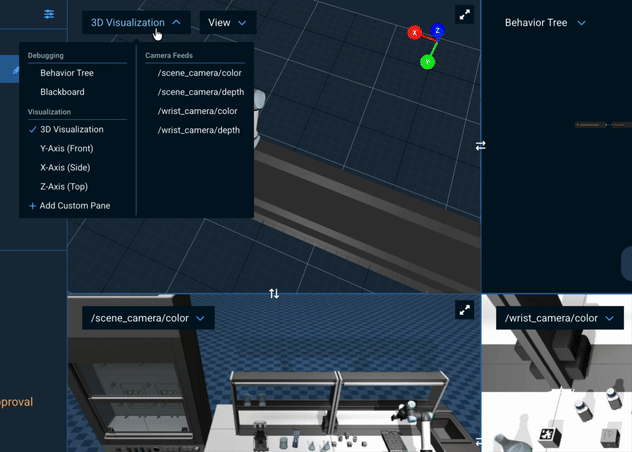632x452 pixels.
Task: Swap panes using horizontal swap arrows icon
Action: (480, 146)
